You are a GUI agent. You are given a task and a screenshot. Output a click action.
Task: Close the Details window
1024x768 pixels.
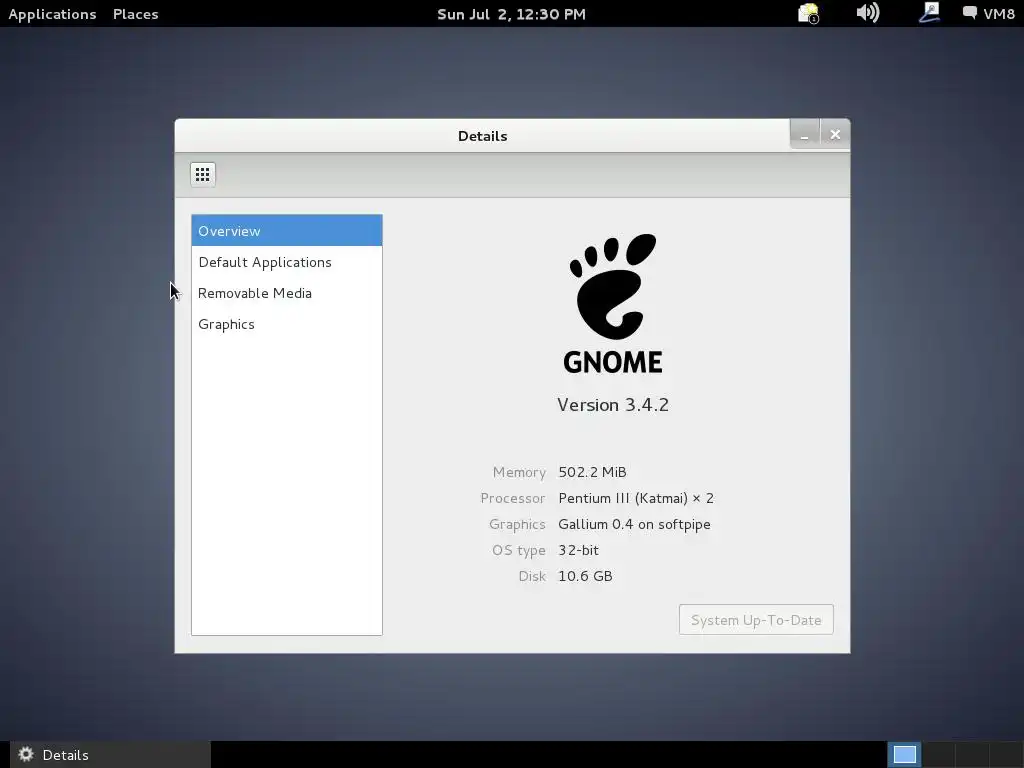(x=835, y=135)
